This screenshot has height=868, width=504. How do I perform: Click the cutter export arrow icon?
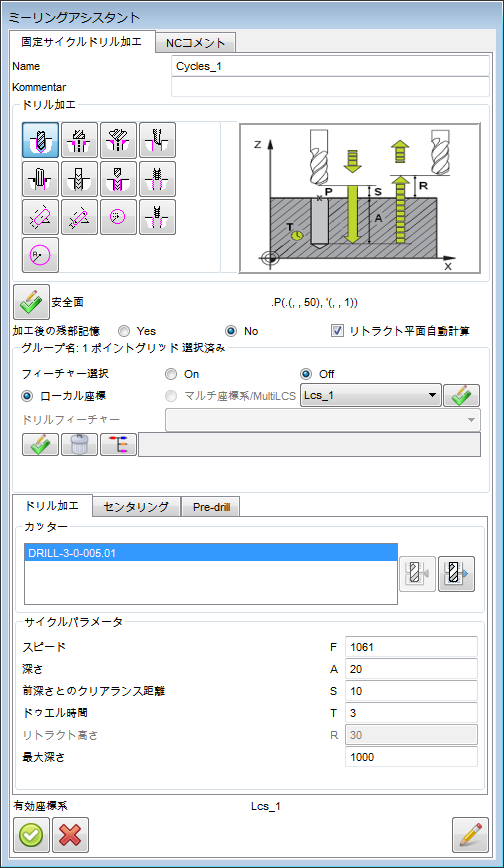click(456, 574)
